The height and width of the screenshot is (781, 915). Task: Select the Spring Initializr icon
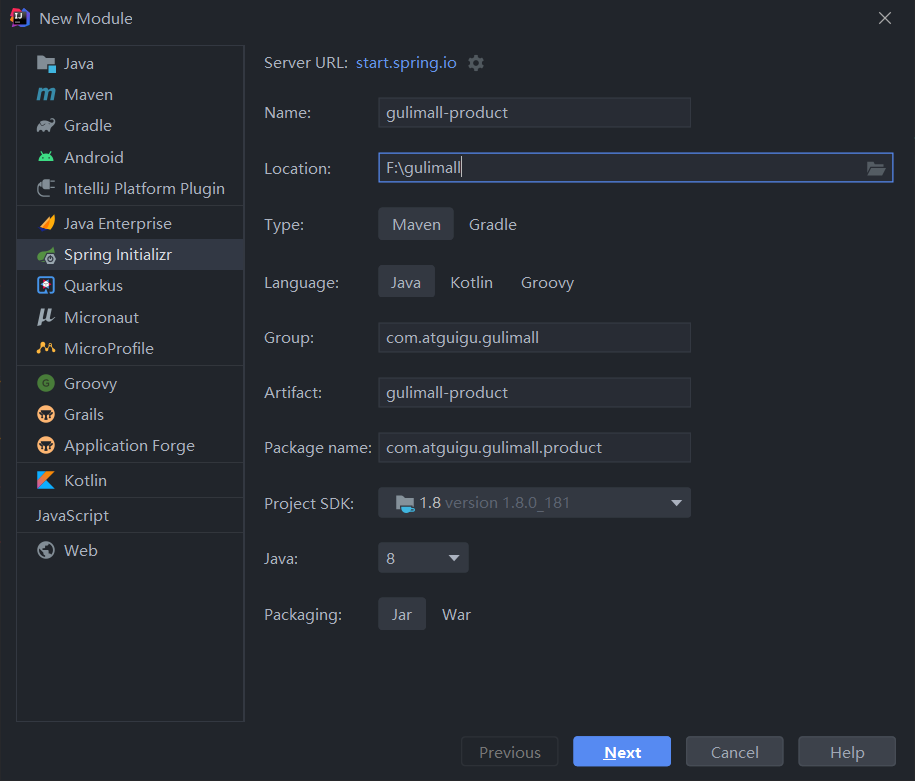pyautogui.click(x=46, y=255)
